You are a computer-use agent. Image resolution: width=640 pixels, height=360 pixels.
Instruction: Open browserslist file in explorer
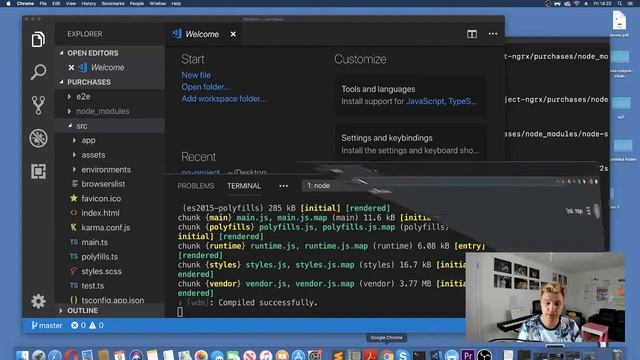[103, 184]
